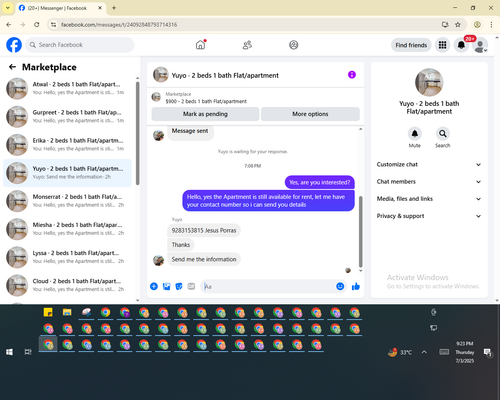Send a thumbs up like
The width and height of the screenshot is (500, 400).
coord(356,286)
